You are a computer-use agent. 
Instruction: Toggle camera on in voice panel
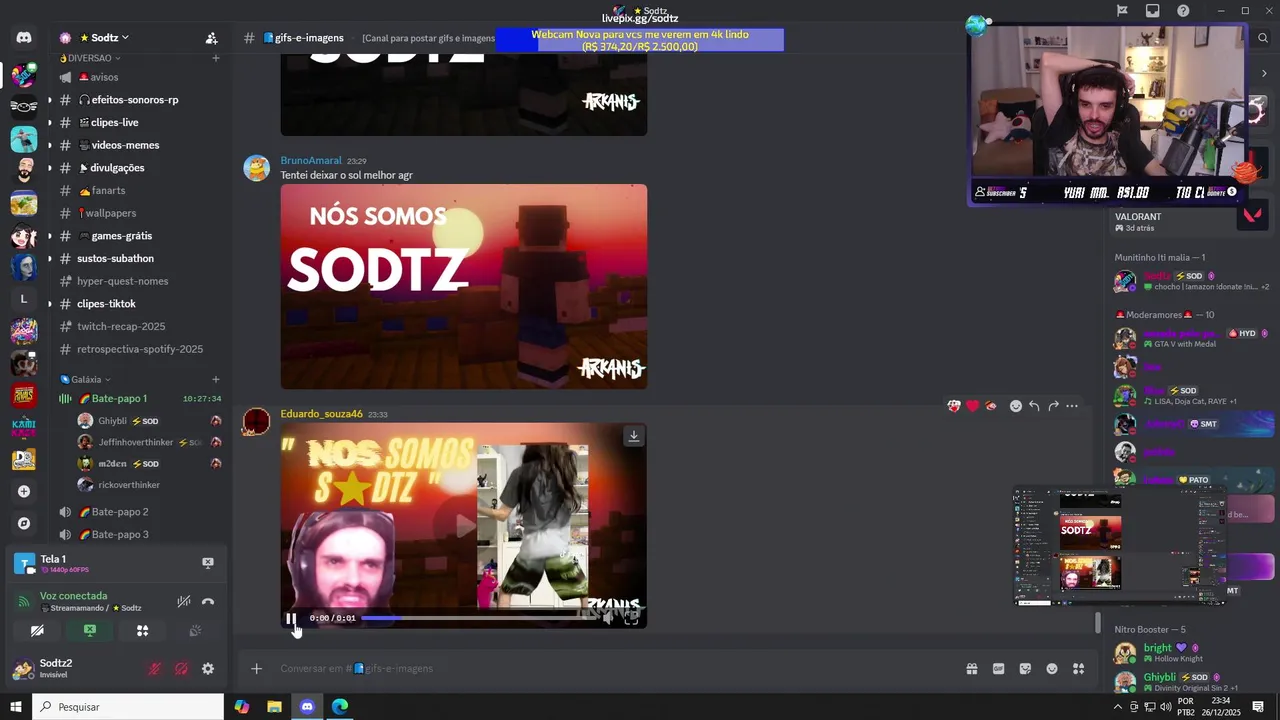37,631
